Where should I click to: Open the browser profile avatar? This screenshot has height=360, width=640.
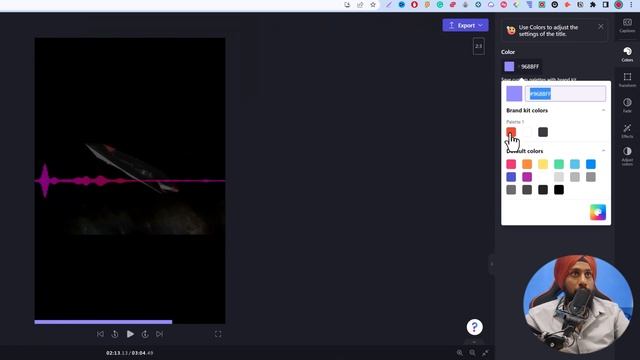coord(618,5)
